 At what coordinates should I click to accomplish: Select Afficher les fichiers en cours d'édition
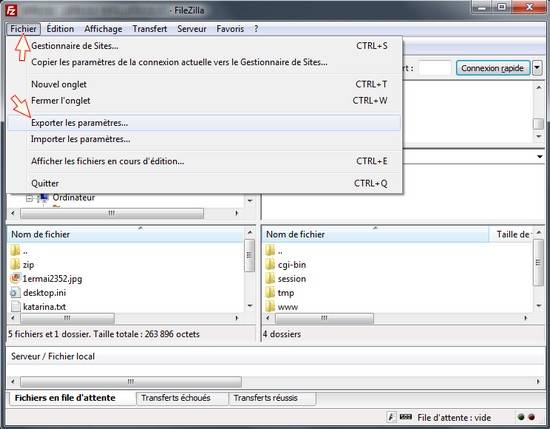pos(204,161)
